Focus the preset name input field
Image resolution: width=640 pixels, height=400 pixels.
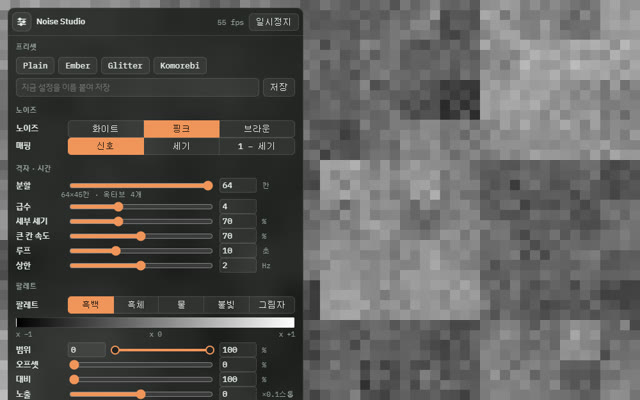pos(138,87)
